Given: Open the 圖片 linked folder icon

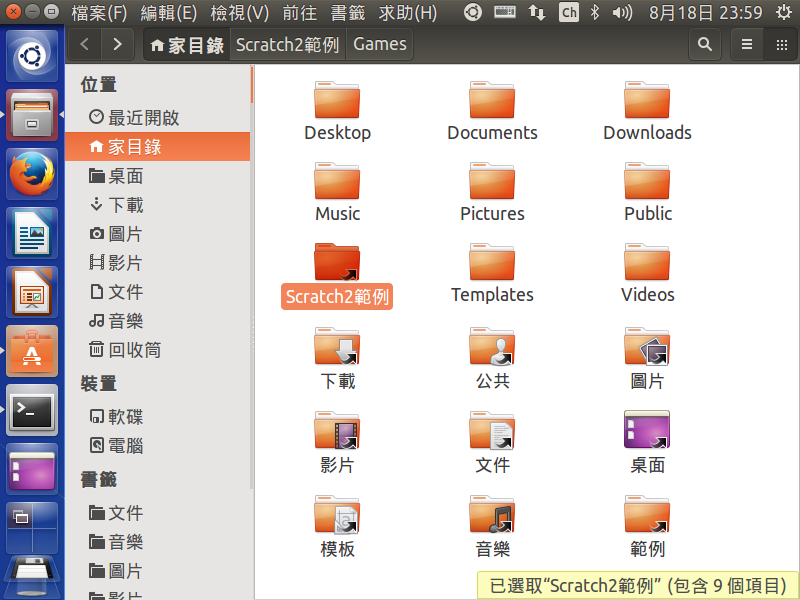Looking at the screenshot, I should point(647,346).
